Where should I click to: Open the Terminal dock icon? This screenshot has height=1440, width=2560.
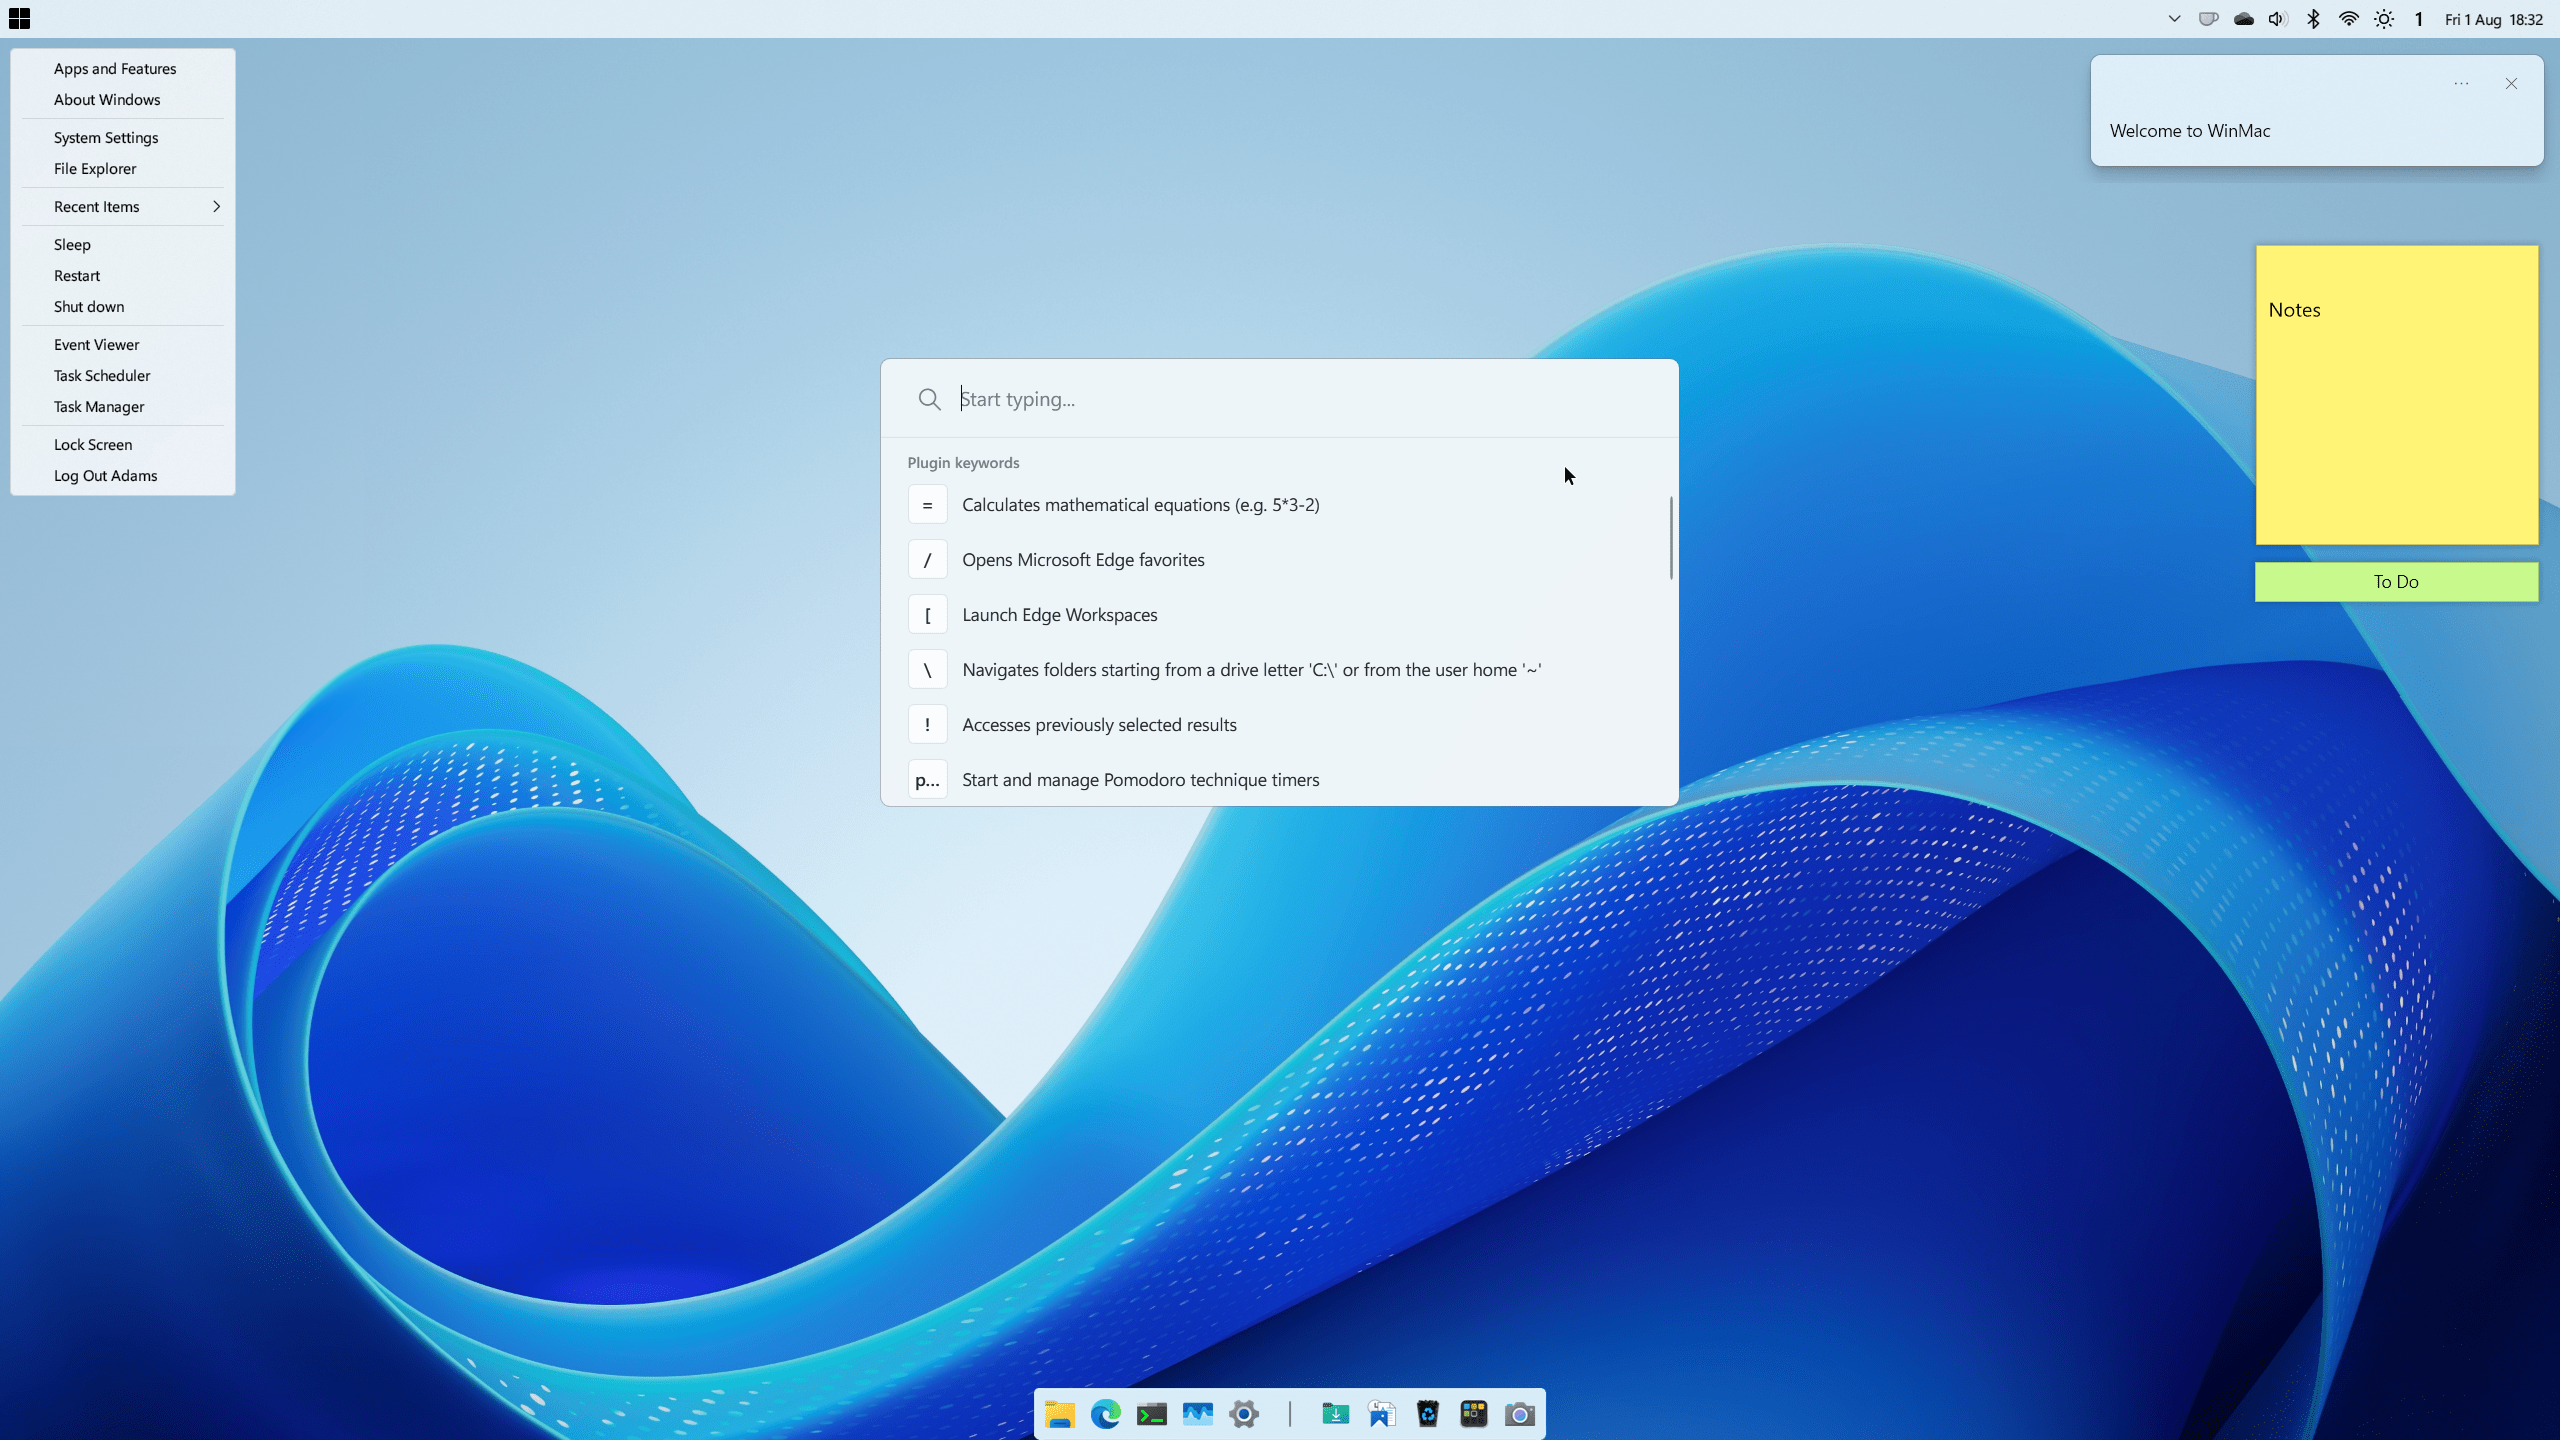[x=1151, y=1414]
